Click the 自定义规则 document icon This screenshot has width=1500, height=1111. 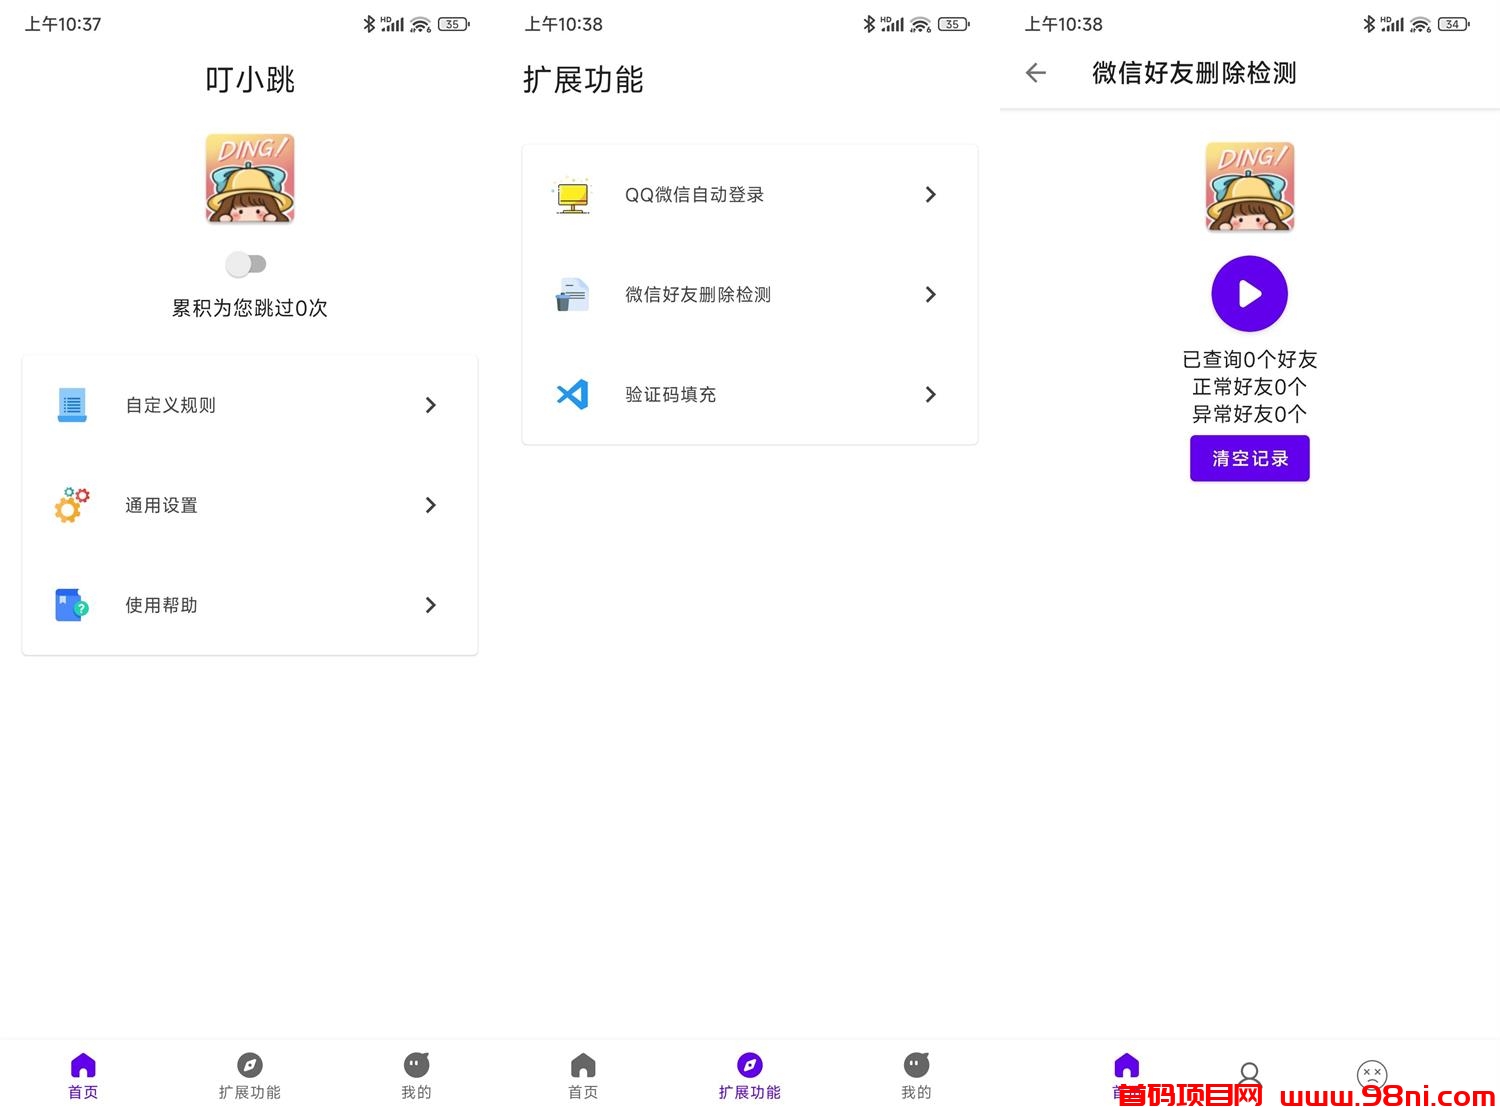point(72,405)
